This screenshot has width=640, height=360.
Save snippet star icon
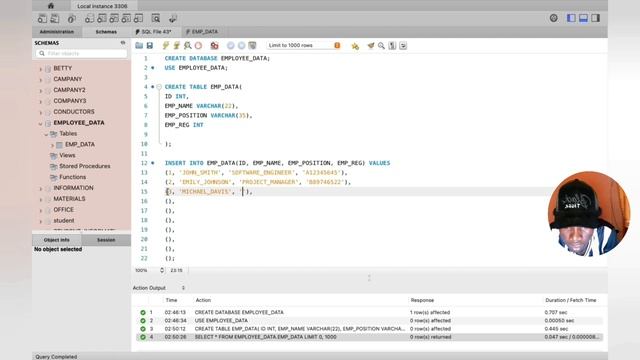tap(355, 46)
